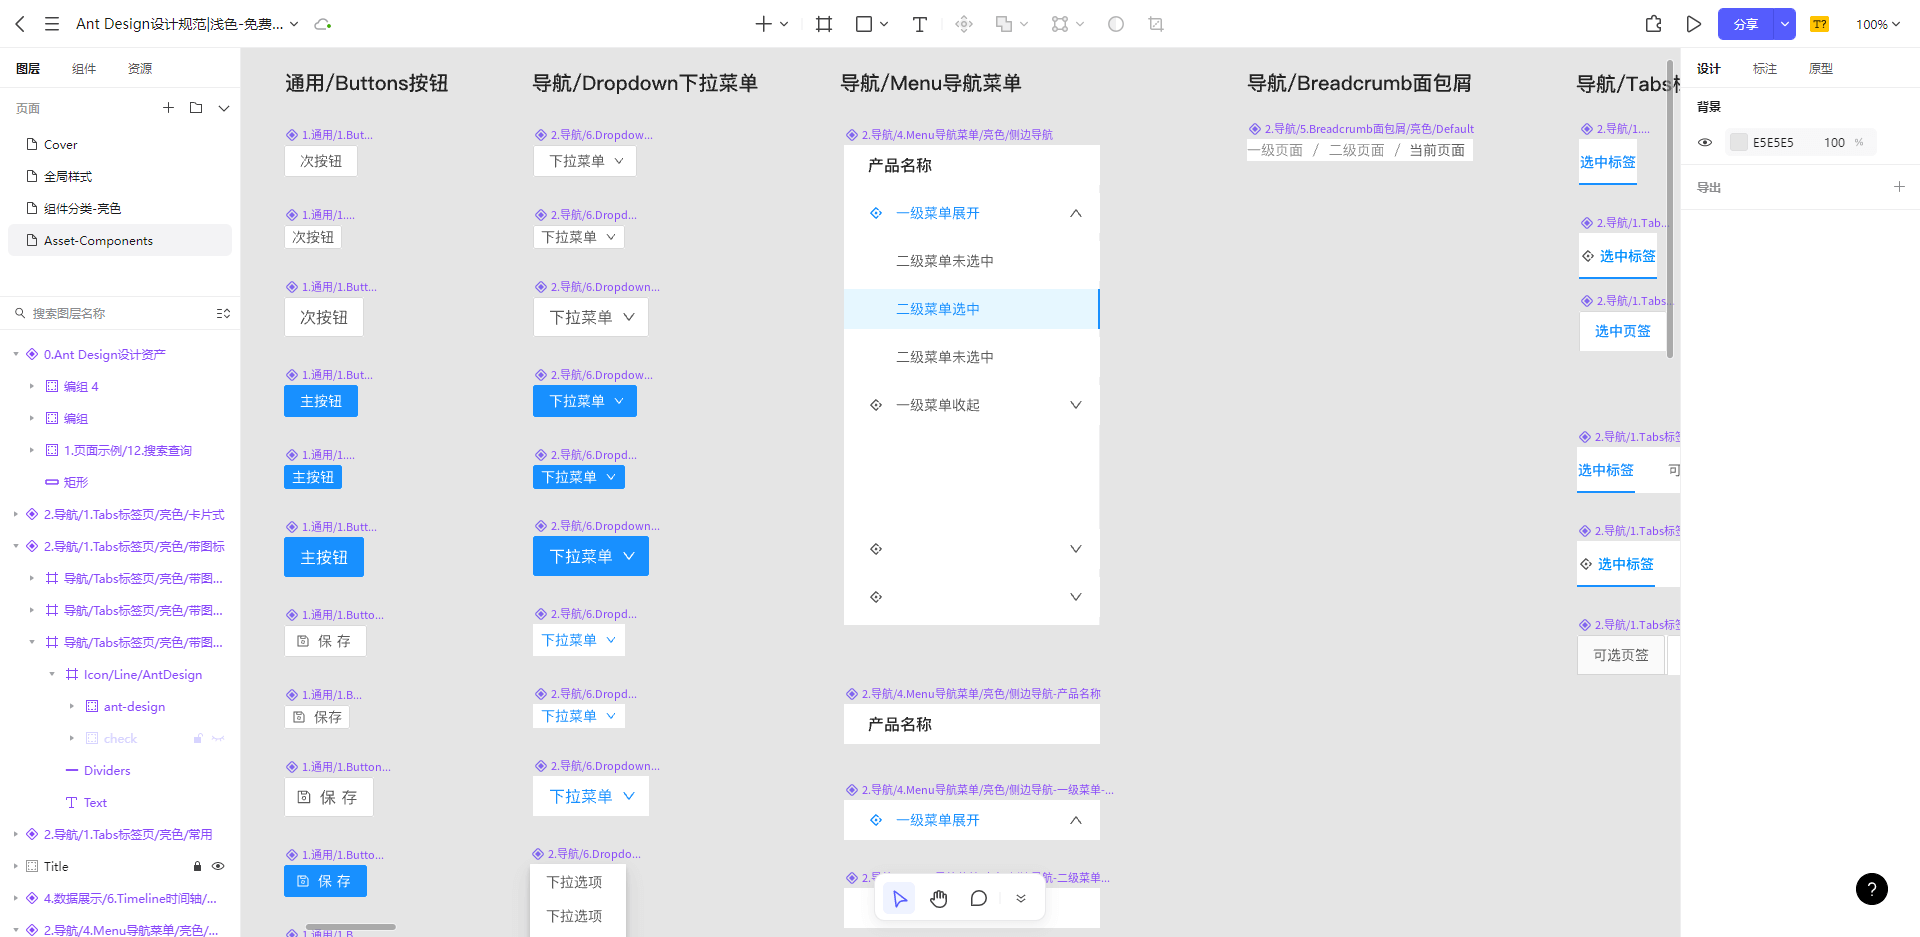Switch to 资源 tab

click(140, 68)
